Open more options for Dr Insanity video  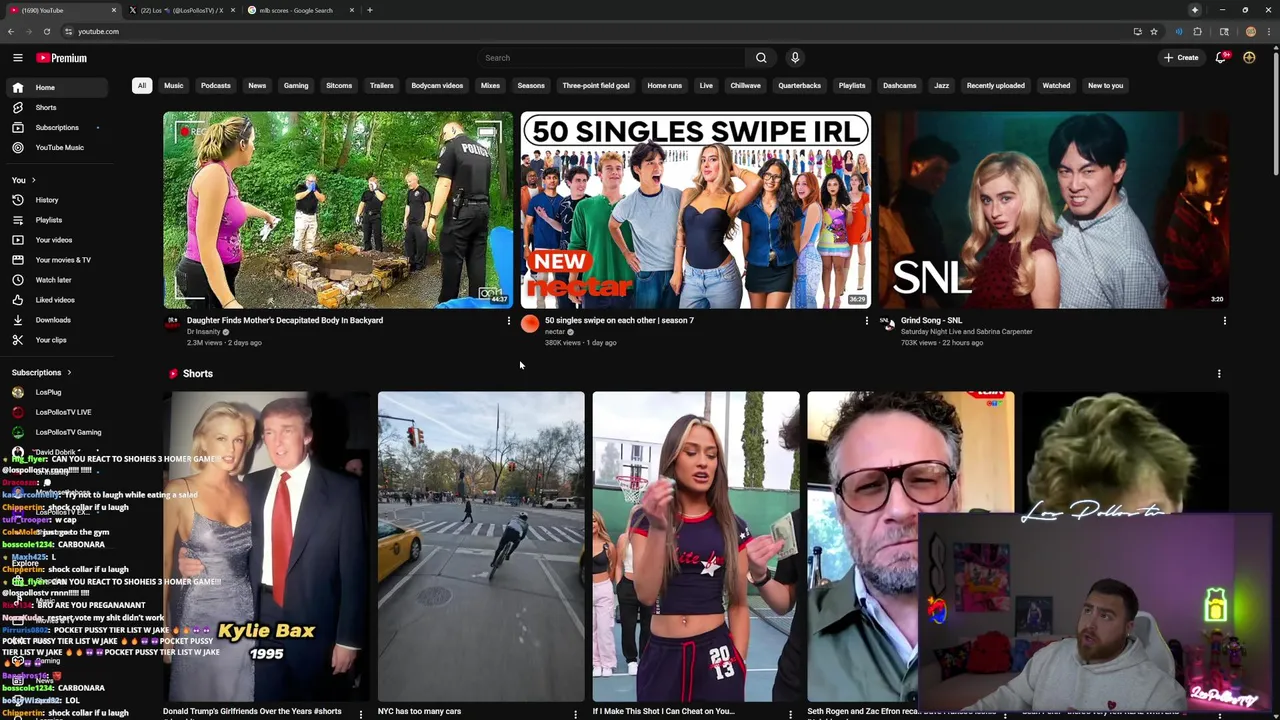coord(508,321)
